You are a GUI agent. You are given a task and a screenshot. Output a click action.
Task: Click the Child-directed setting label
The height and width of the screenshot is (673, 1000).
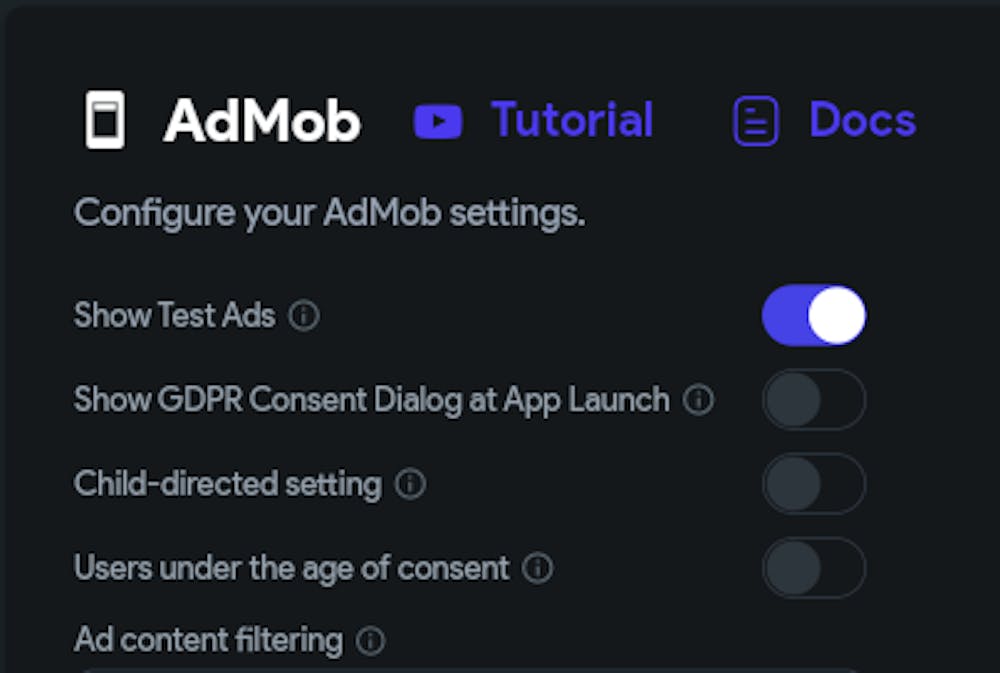(x=227, y=484)
